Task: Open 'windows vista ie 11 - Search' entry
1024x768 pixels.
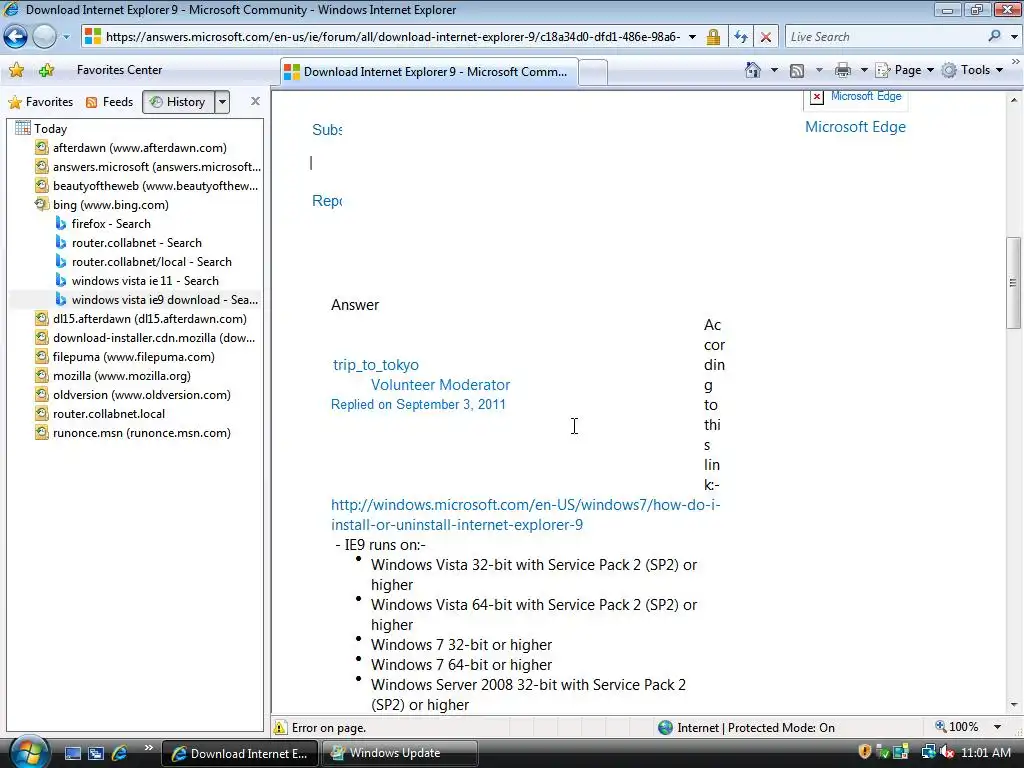Action: point(137,280)
